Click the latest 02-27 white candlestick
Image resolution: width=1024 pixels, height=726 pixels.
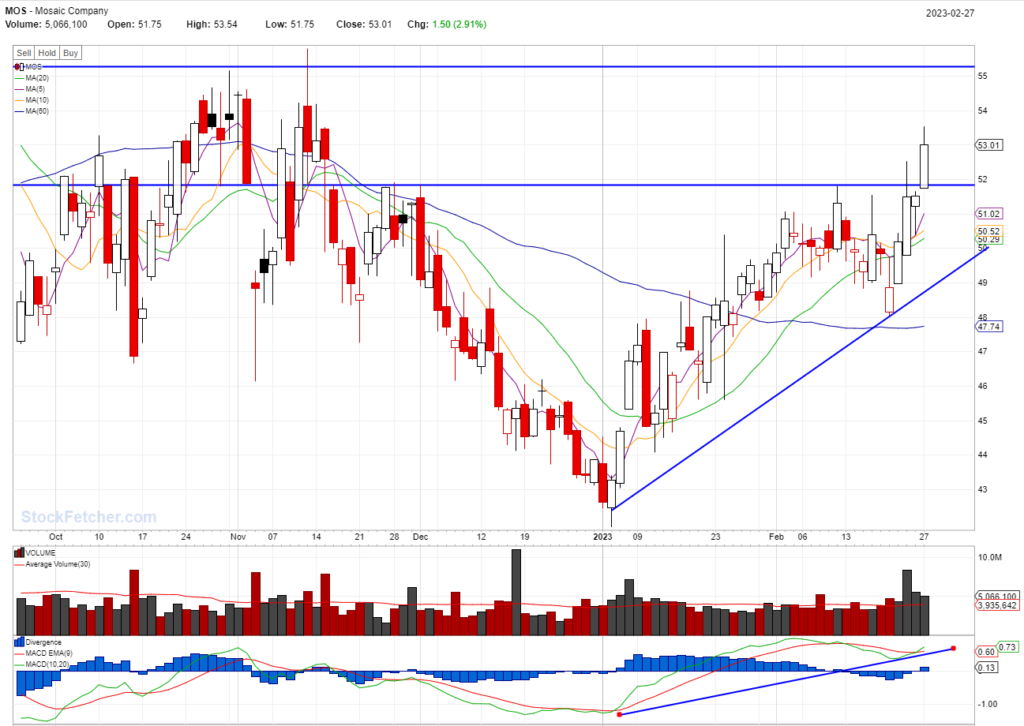[924, 166]
